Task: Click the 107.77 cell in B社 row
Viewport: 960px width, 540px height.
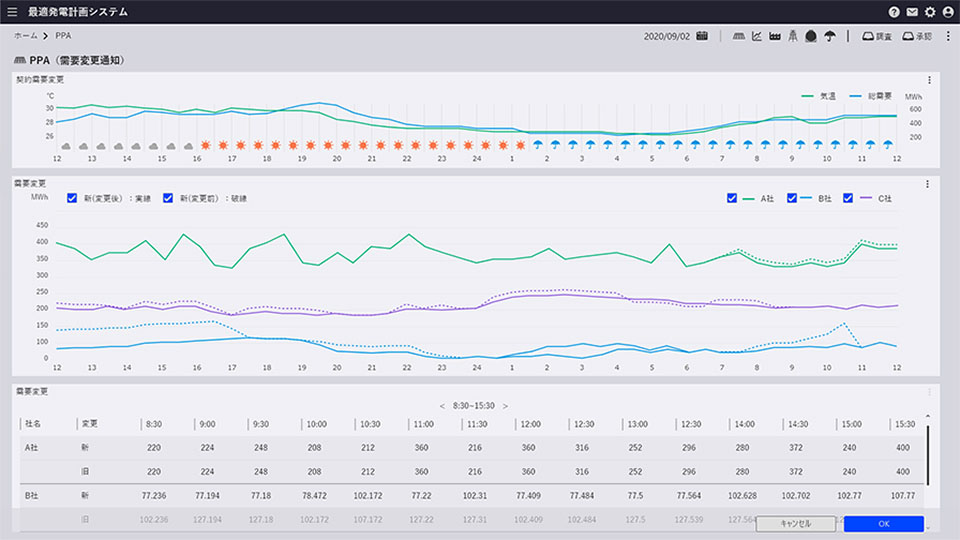Action: click(902, 495)
